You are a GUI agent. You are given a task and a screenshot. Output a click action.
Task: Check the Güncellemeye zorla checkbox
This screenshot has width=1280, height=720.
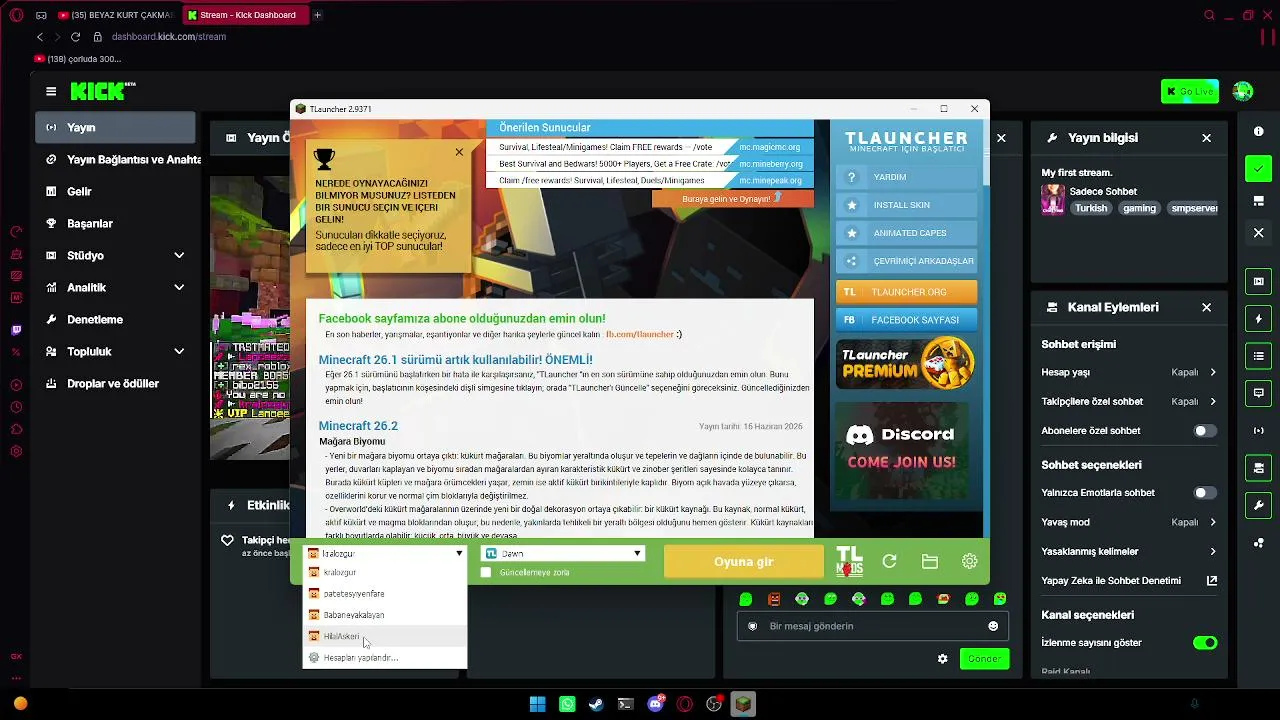point(486,573)
